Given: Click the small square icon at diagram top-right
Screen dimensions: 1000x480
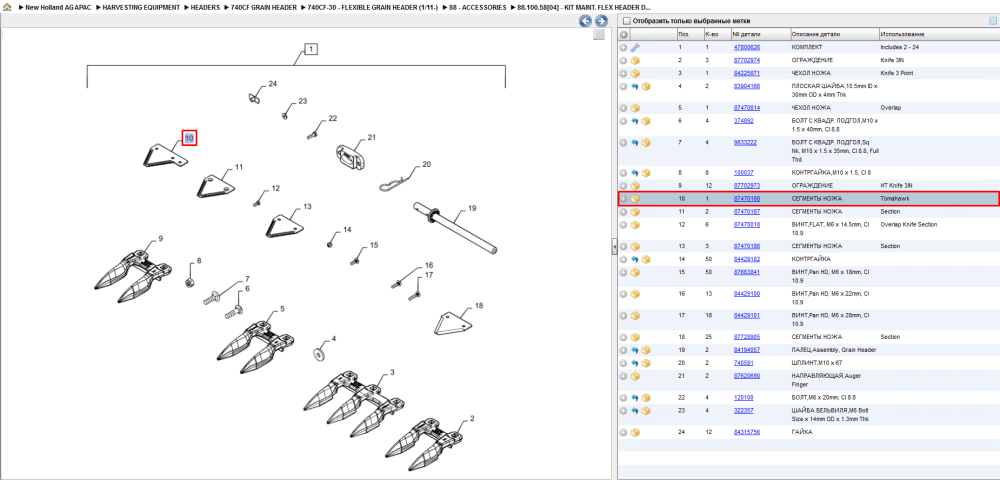Looking at the screenshot, I should 598,34.
